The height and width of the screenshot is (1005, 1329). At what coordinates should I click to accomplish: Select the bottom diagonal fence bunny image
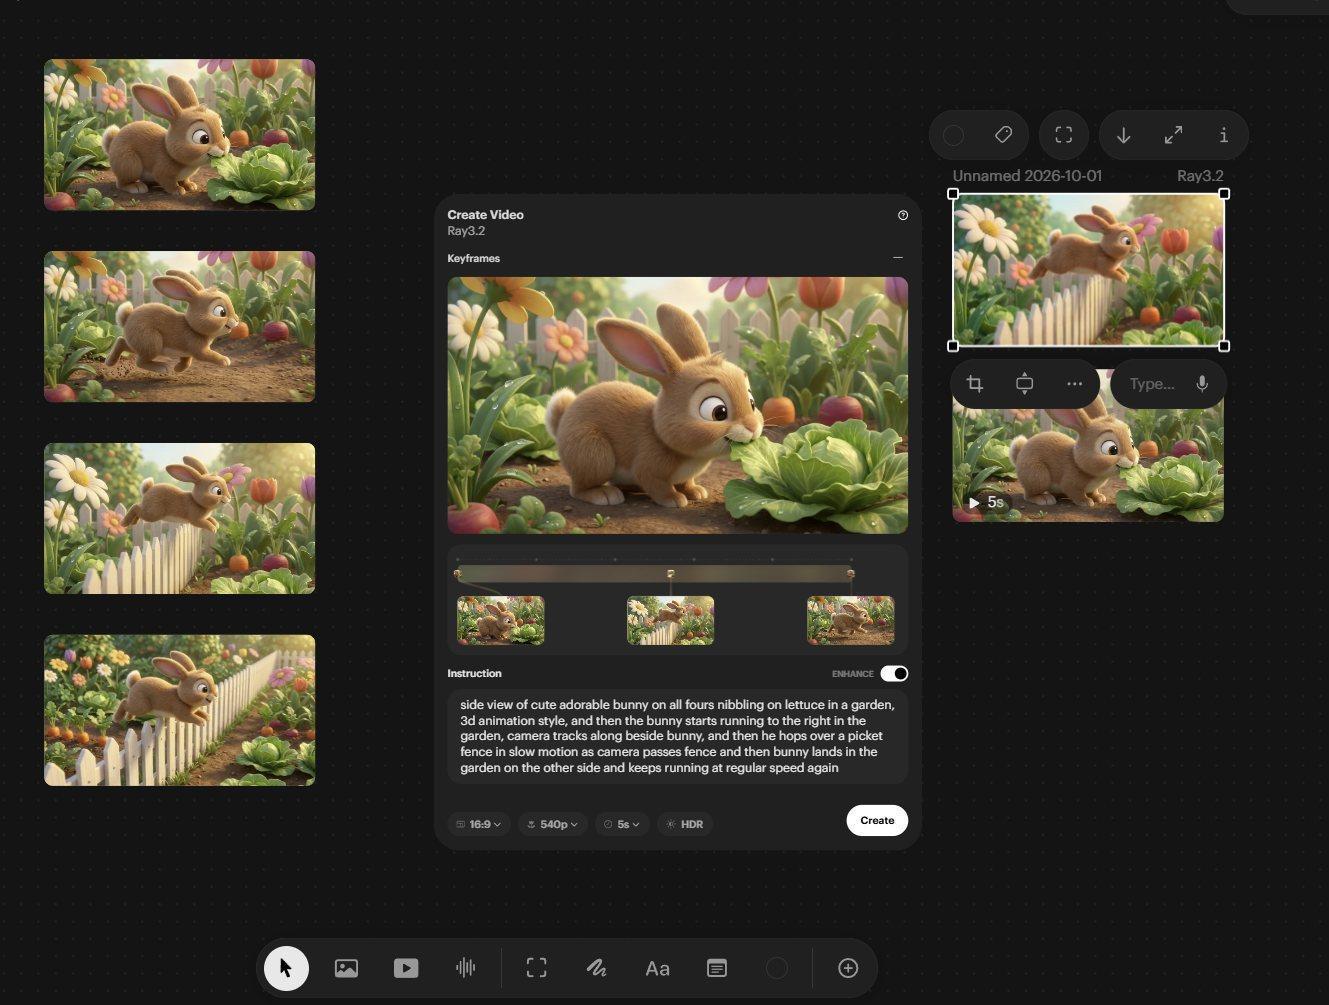pos(180,711)
